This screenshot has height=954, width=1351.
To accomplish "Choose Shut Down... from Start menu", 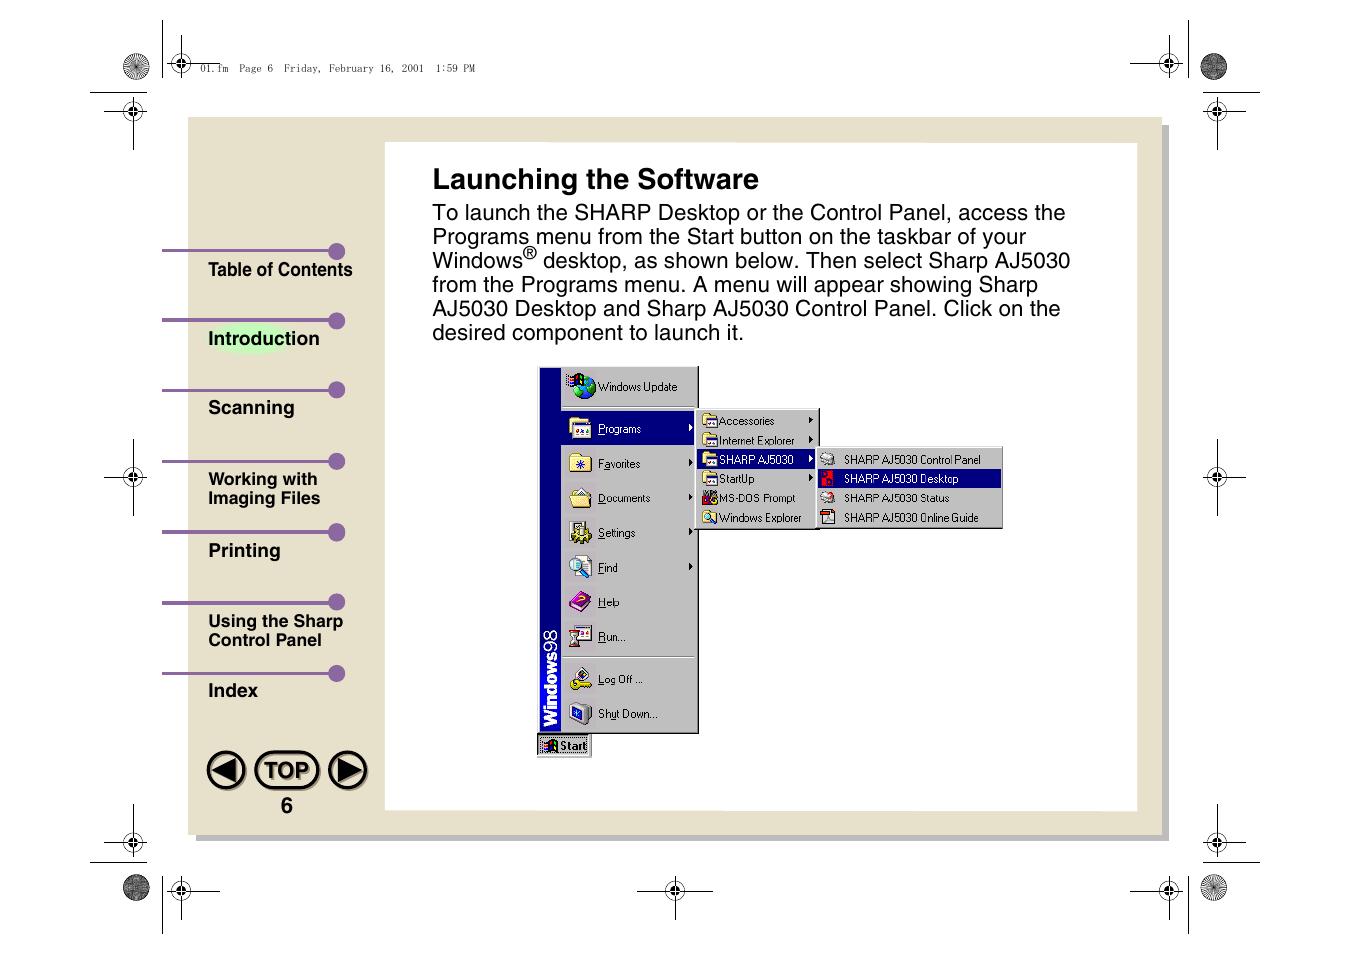I will click(629, 714).
